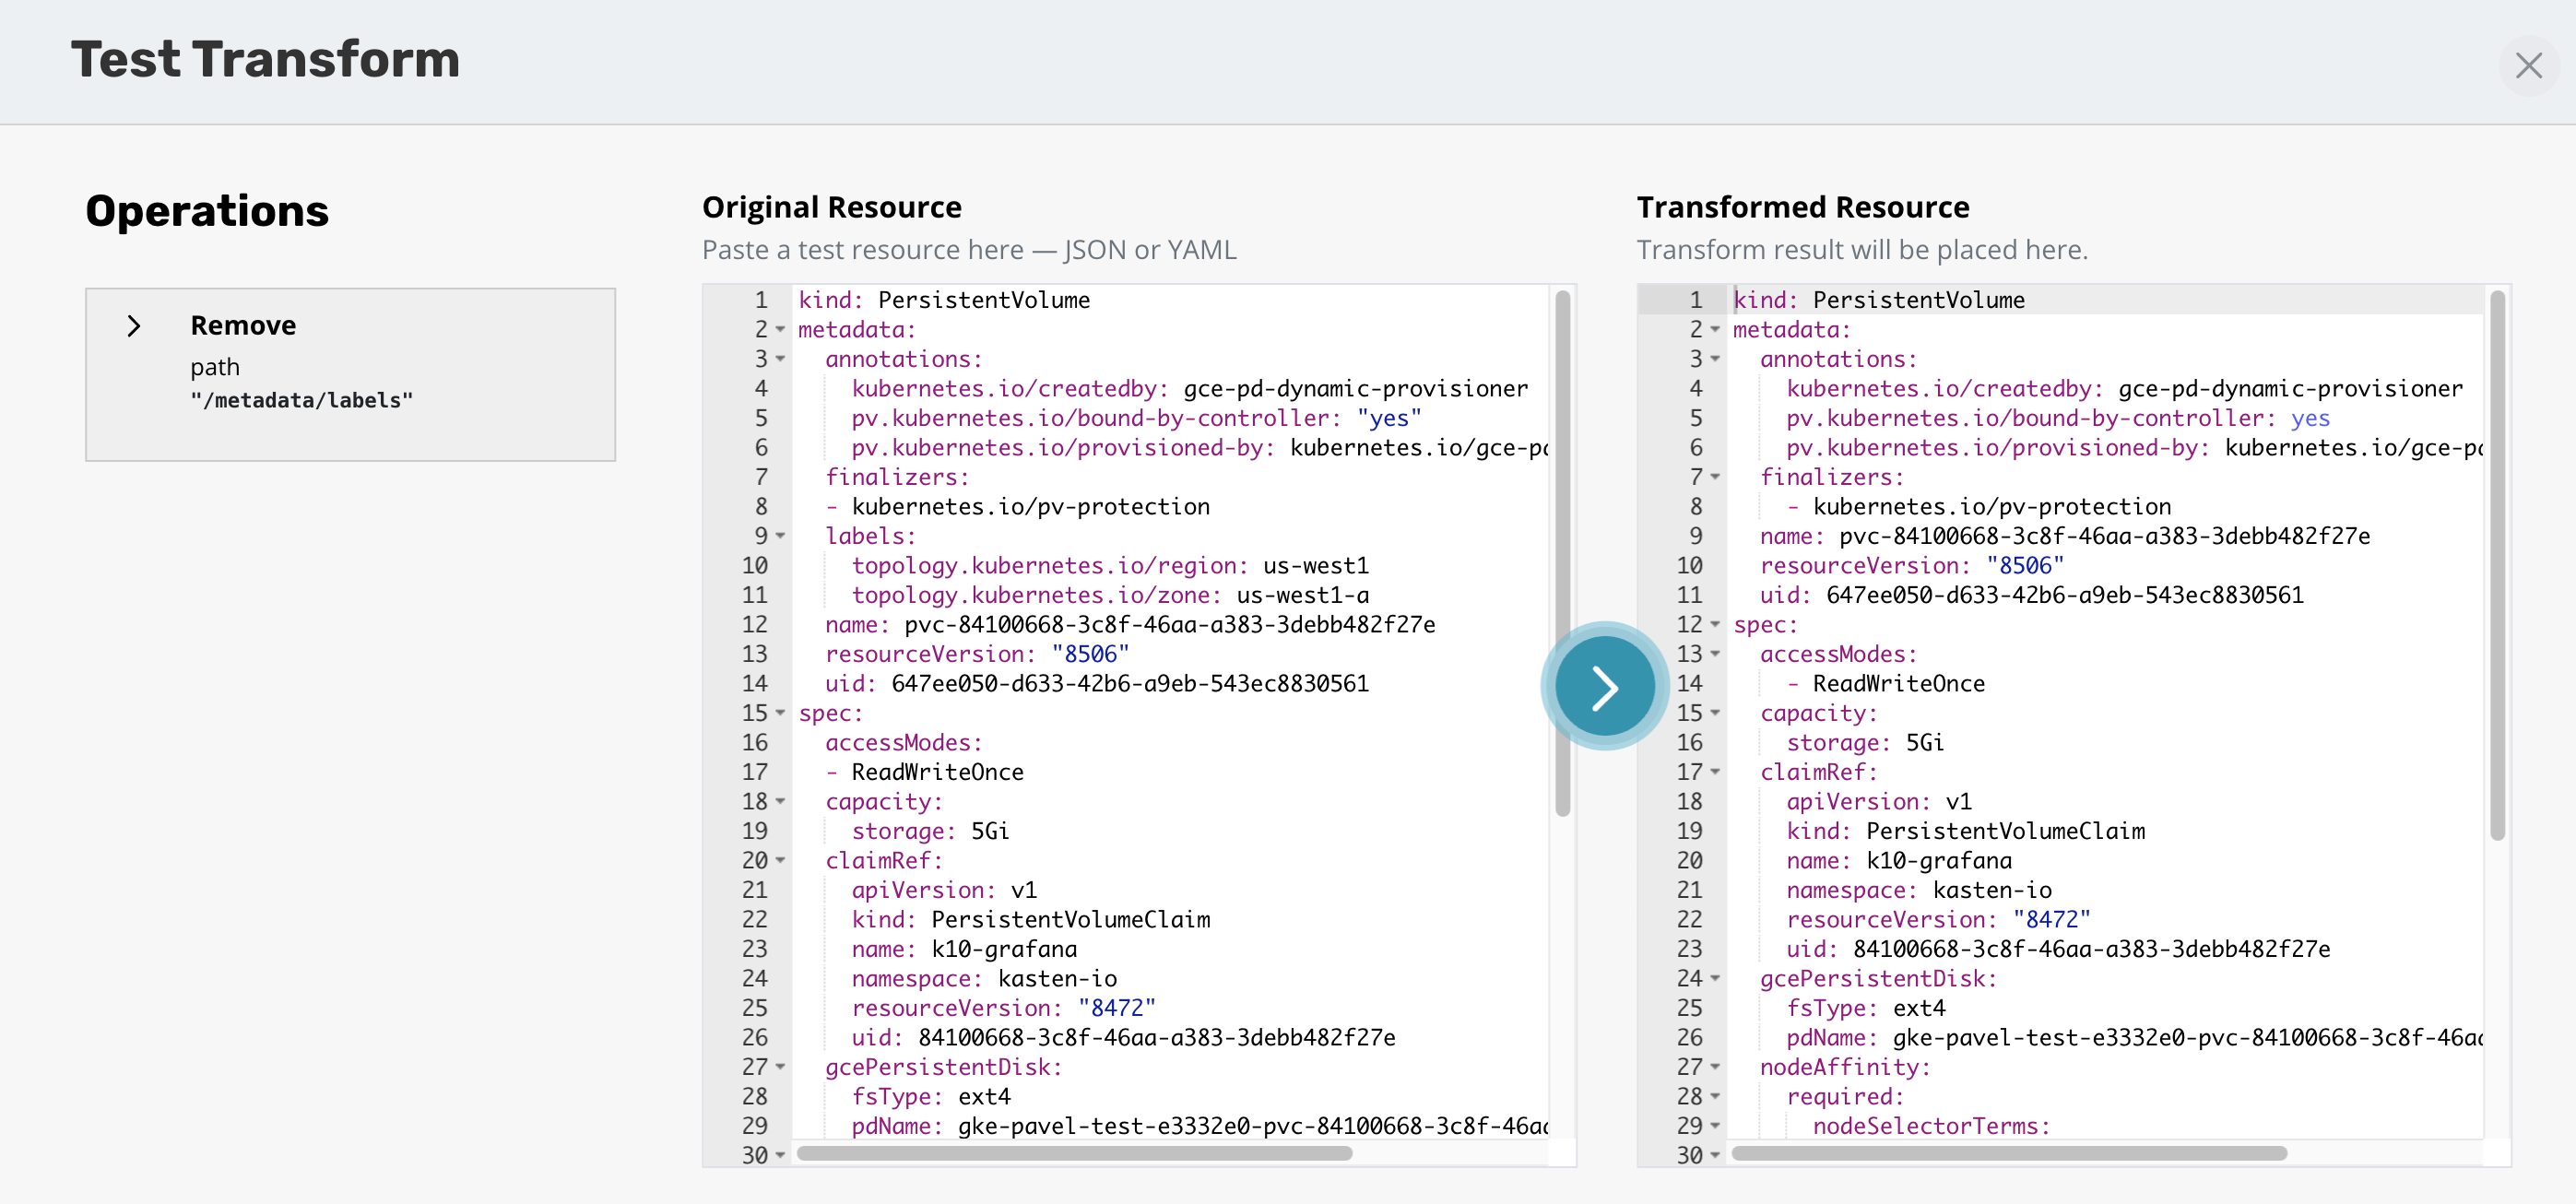The width and height of the screenshot is (2576, 1204).
Task: Click Transformed Resource horizontal scrollbar
Action: [x=2008, y=1153]
